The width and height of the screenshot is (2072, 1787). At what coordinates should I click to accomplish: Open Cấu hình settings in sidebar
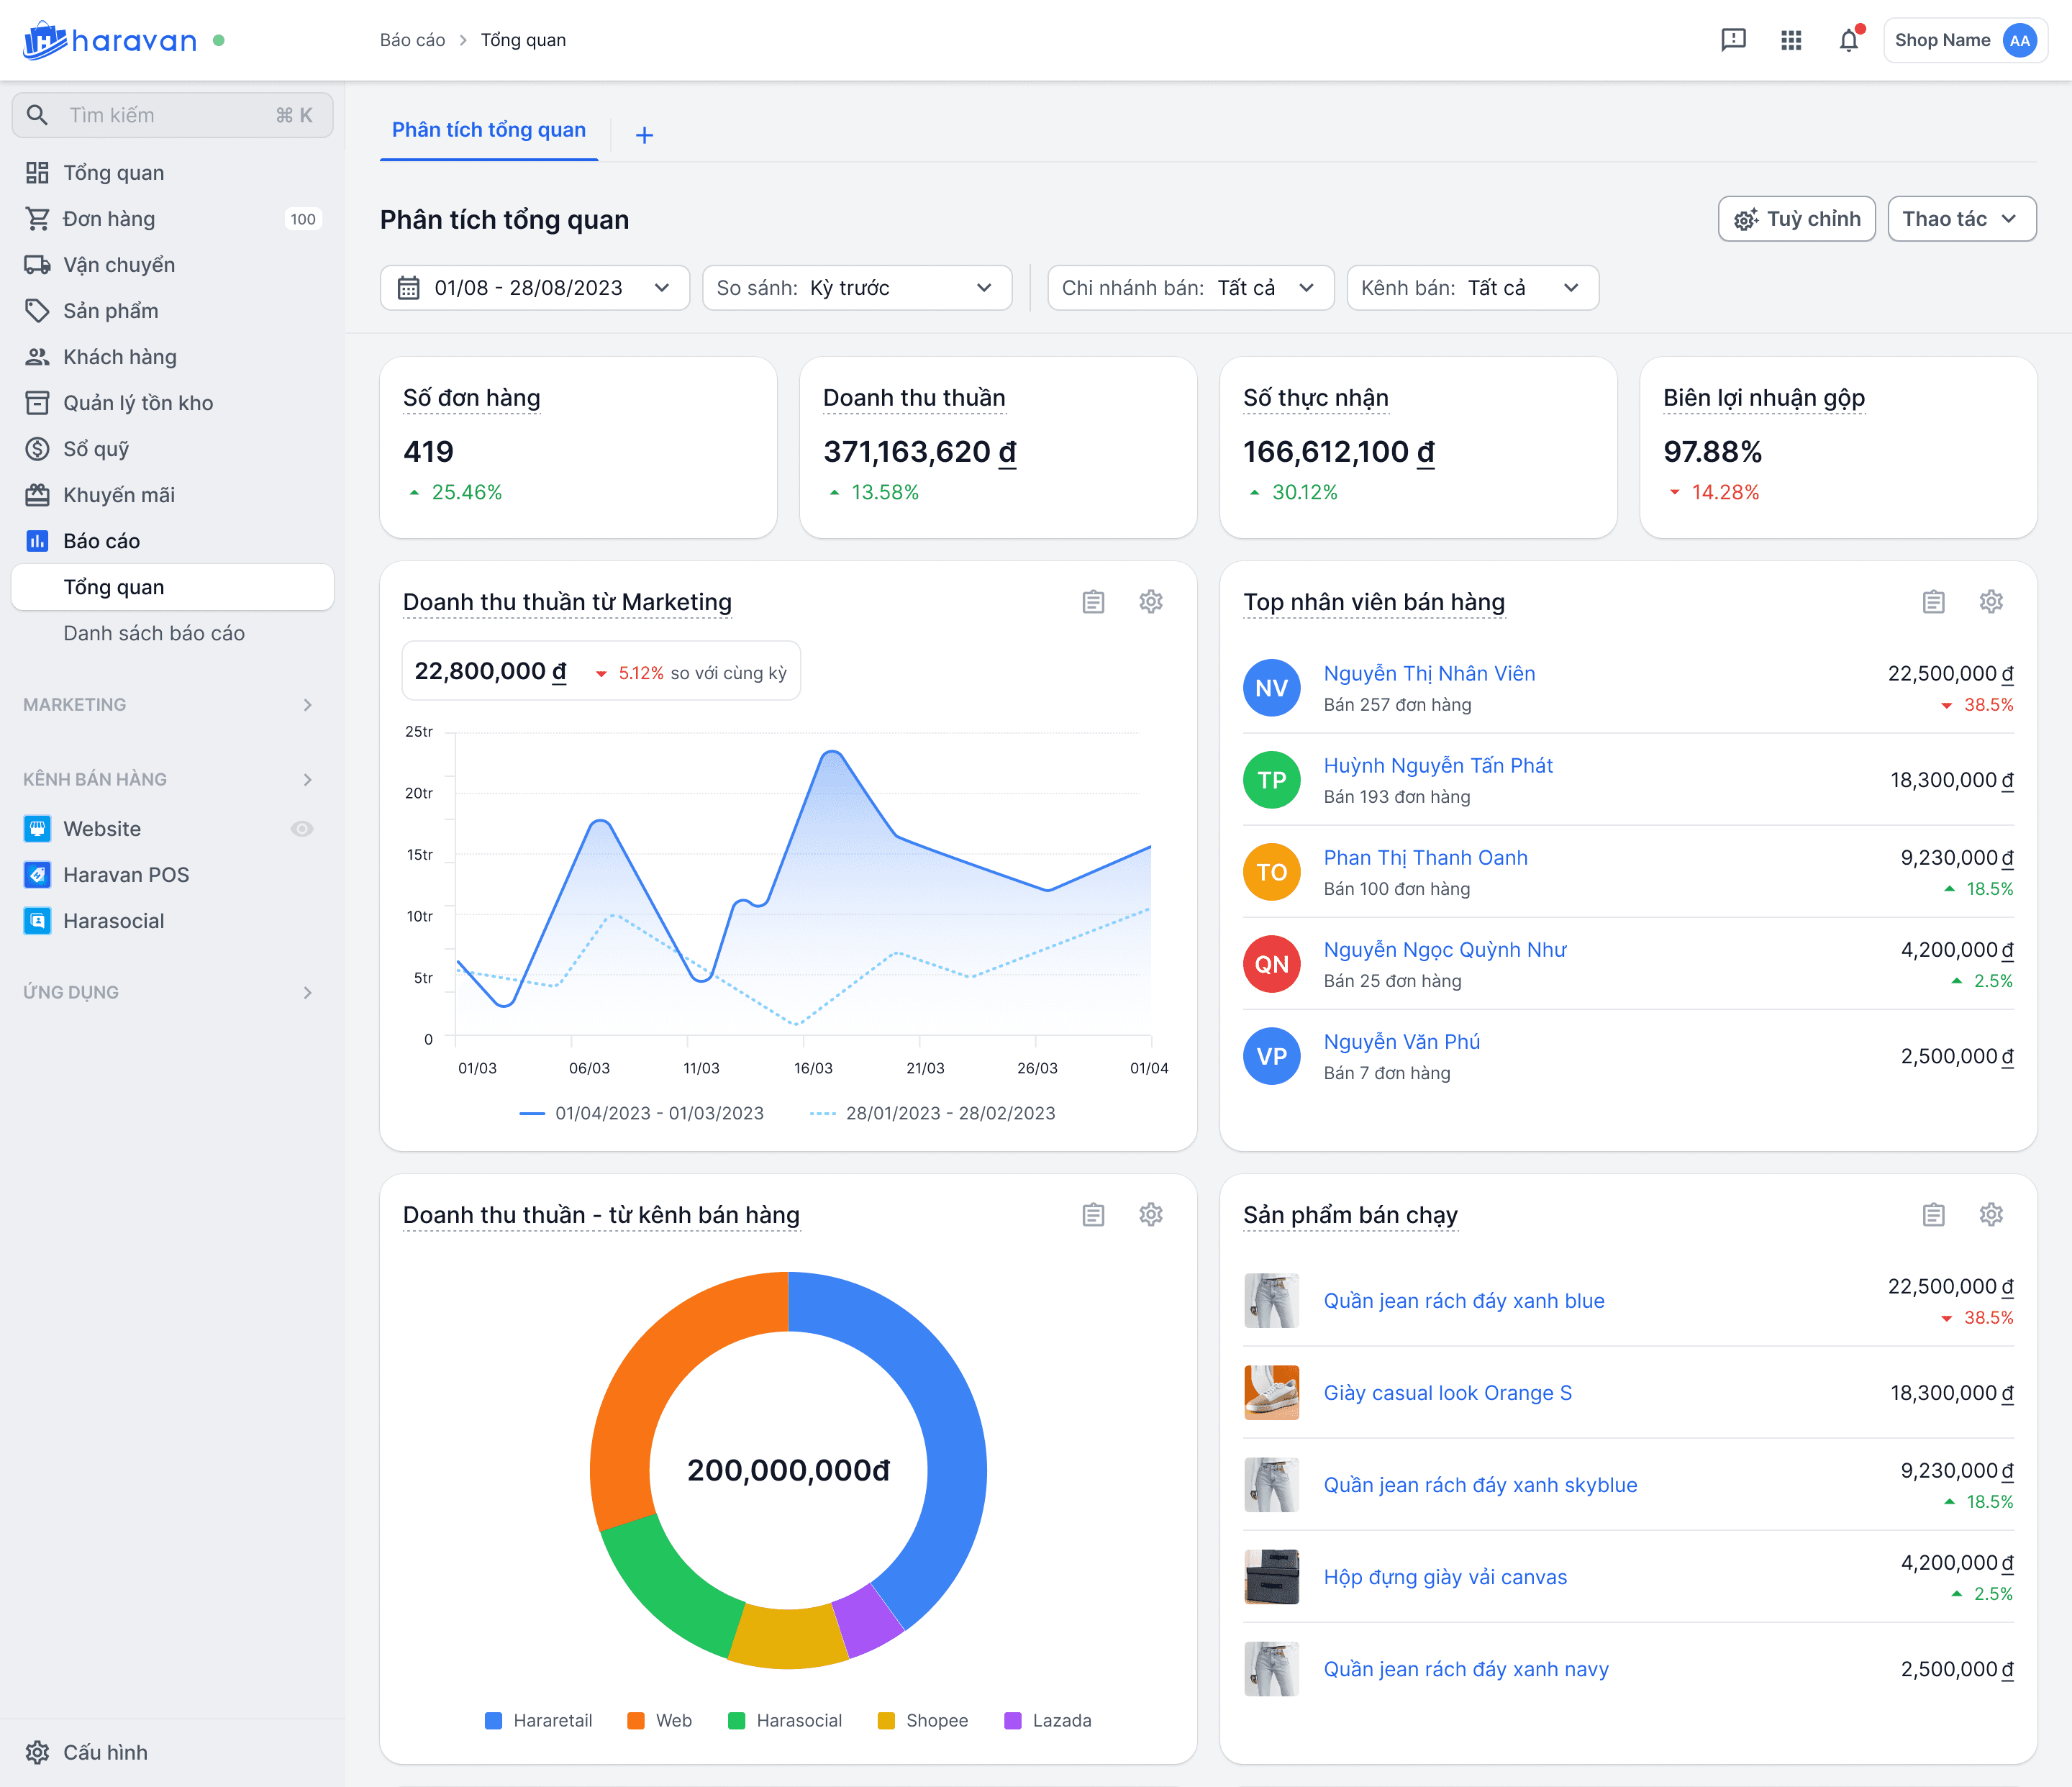[x=87, y=1752]
